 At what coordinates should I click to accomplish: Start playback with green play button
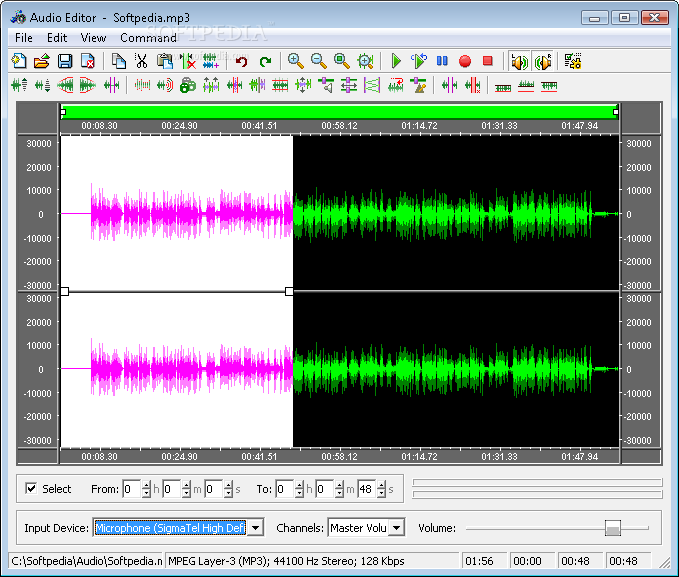(x=396, y=61)
